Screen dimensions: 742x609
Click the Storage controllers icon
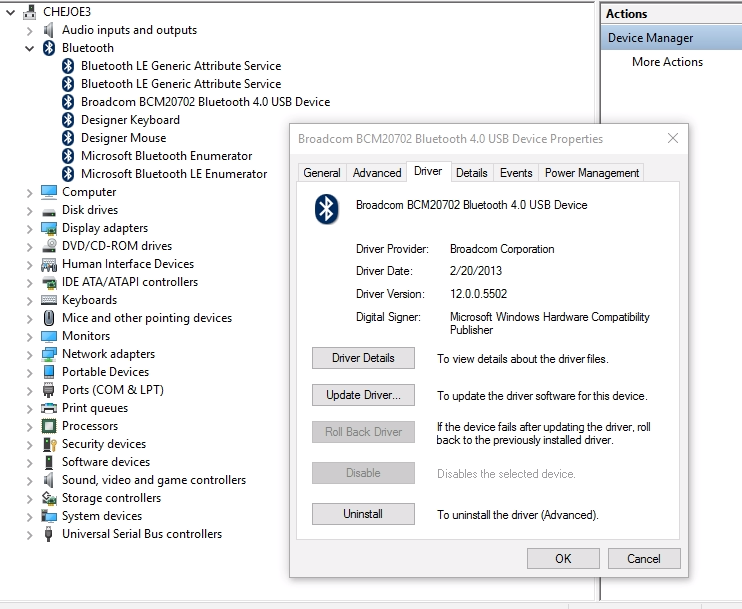point(49,498)
